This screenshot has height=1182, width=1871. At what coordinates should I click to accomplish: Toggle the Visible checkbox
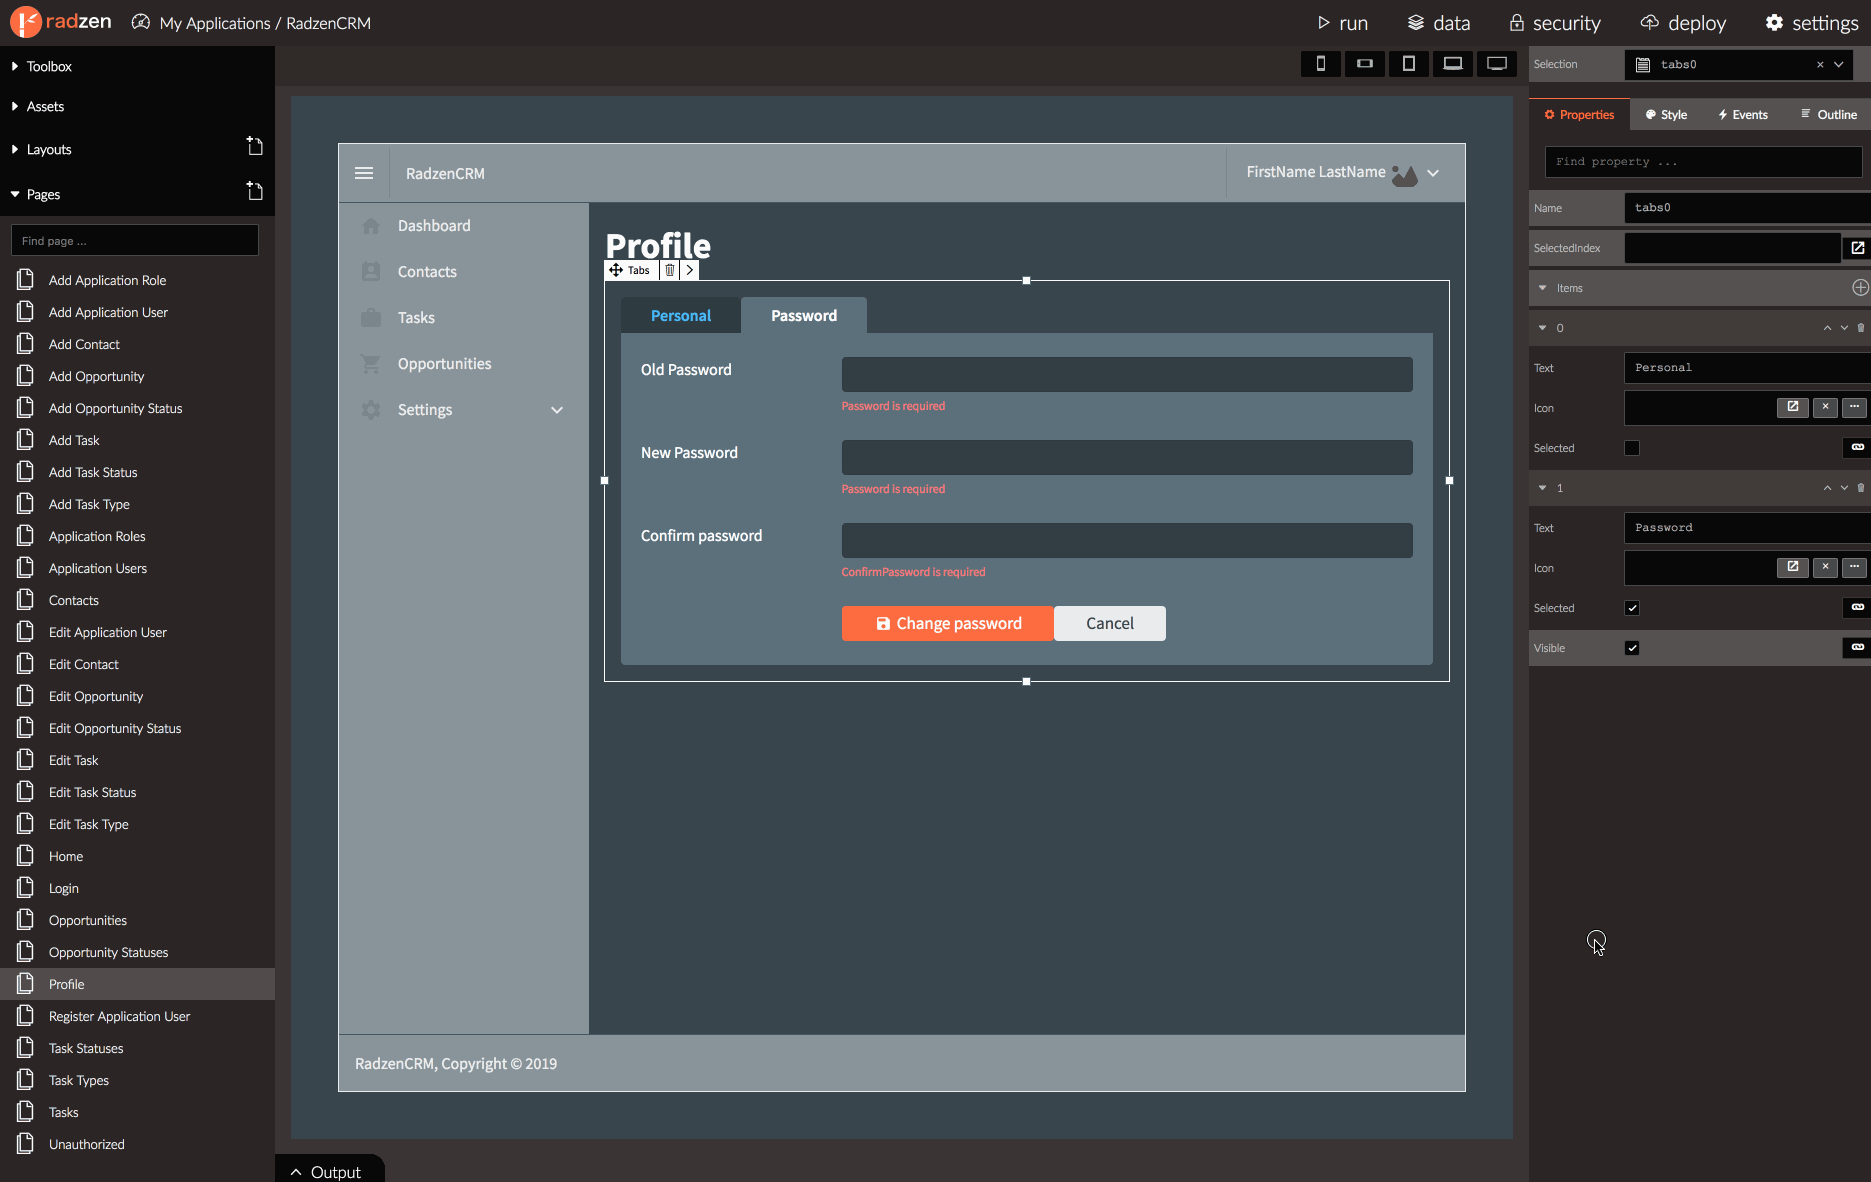click(x=1632, y=648)
